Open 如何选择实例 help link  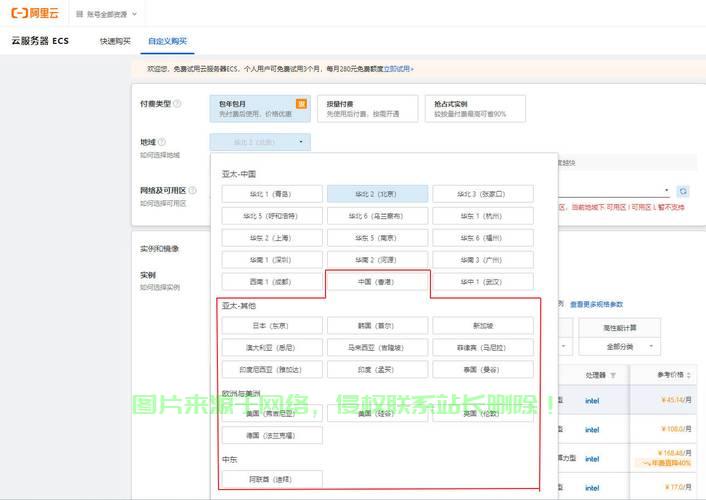click(x=160, y=287)
